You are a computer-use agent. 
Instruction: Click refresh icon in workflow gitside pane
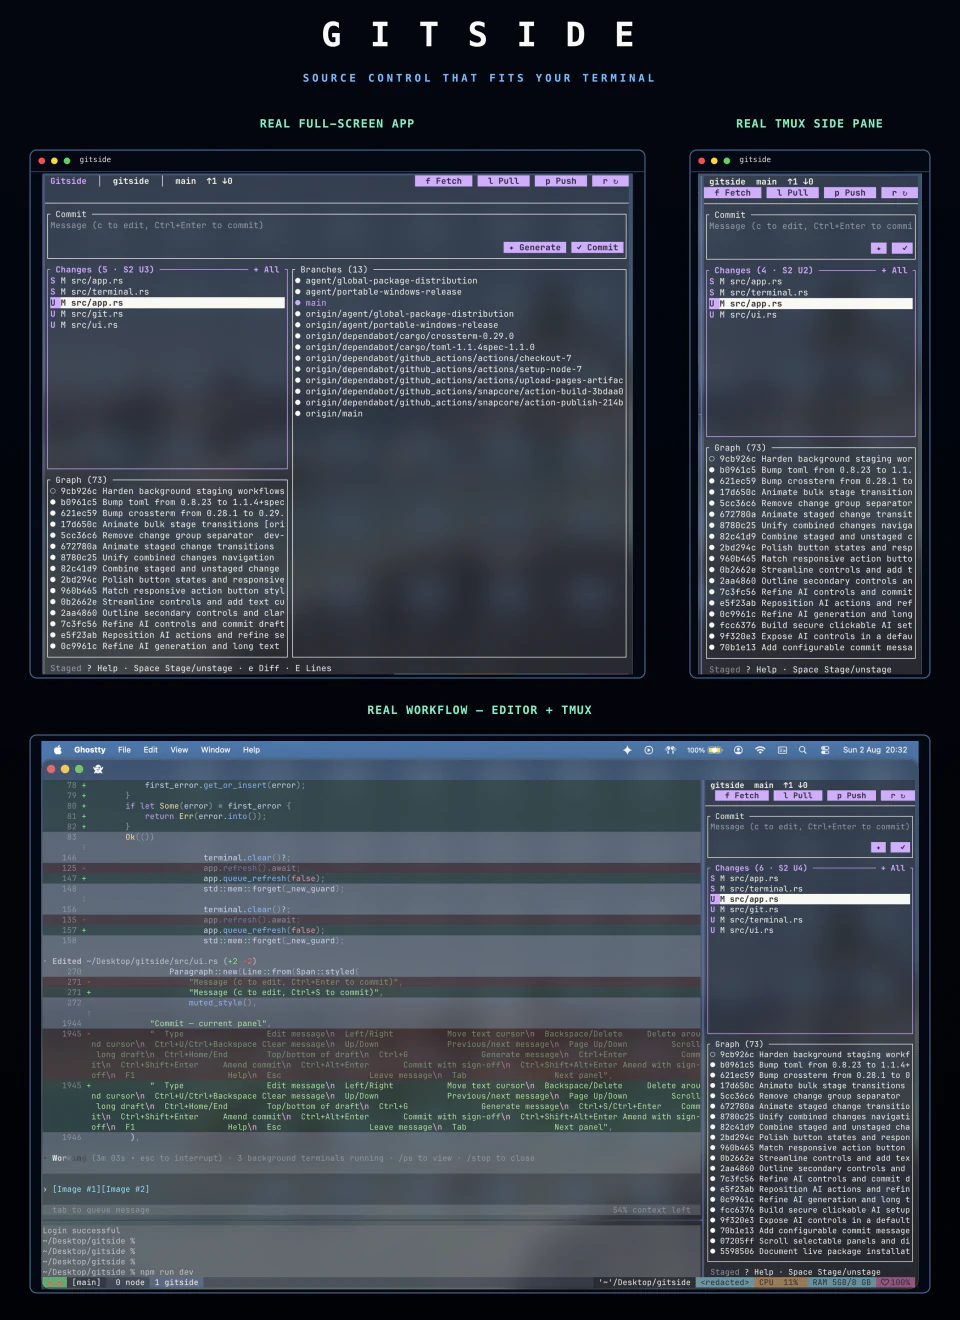click(898, 796)
